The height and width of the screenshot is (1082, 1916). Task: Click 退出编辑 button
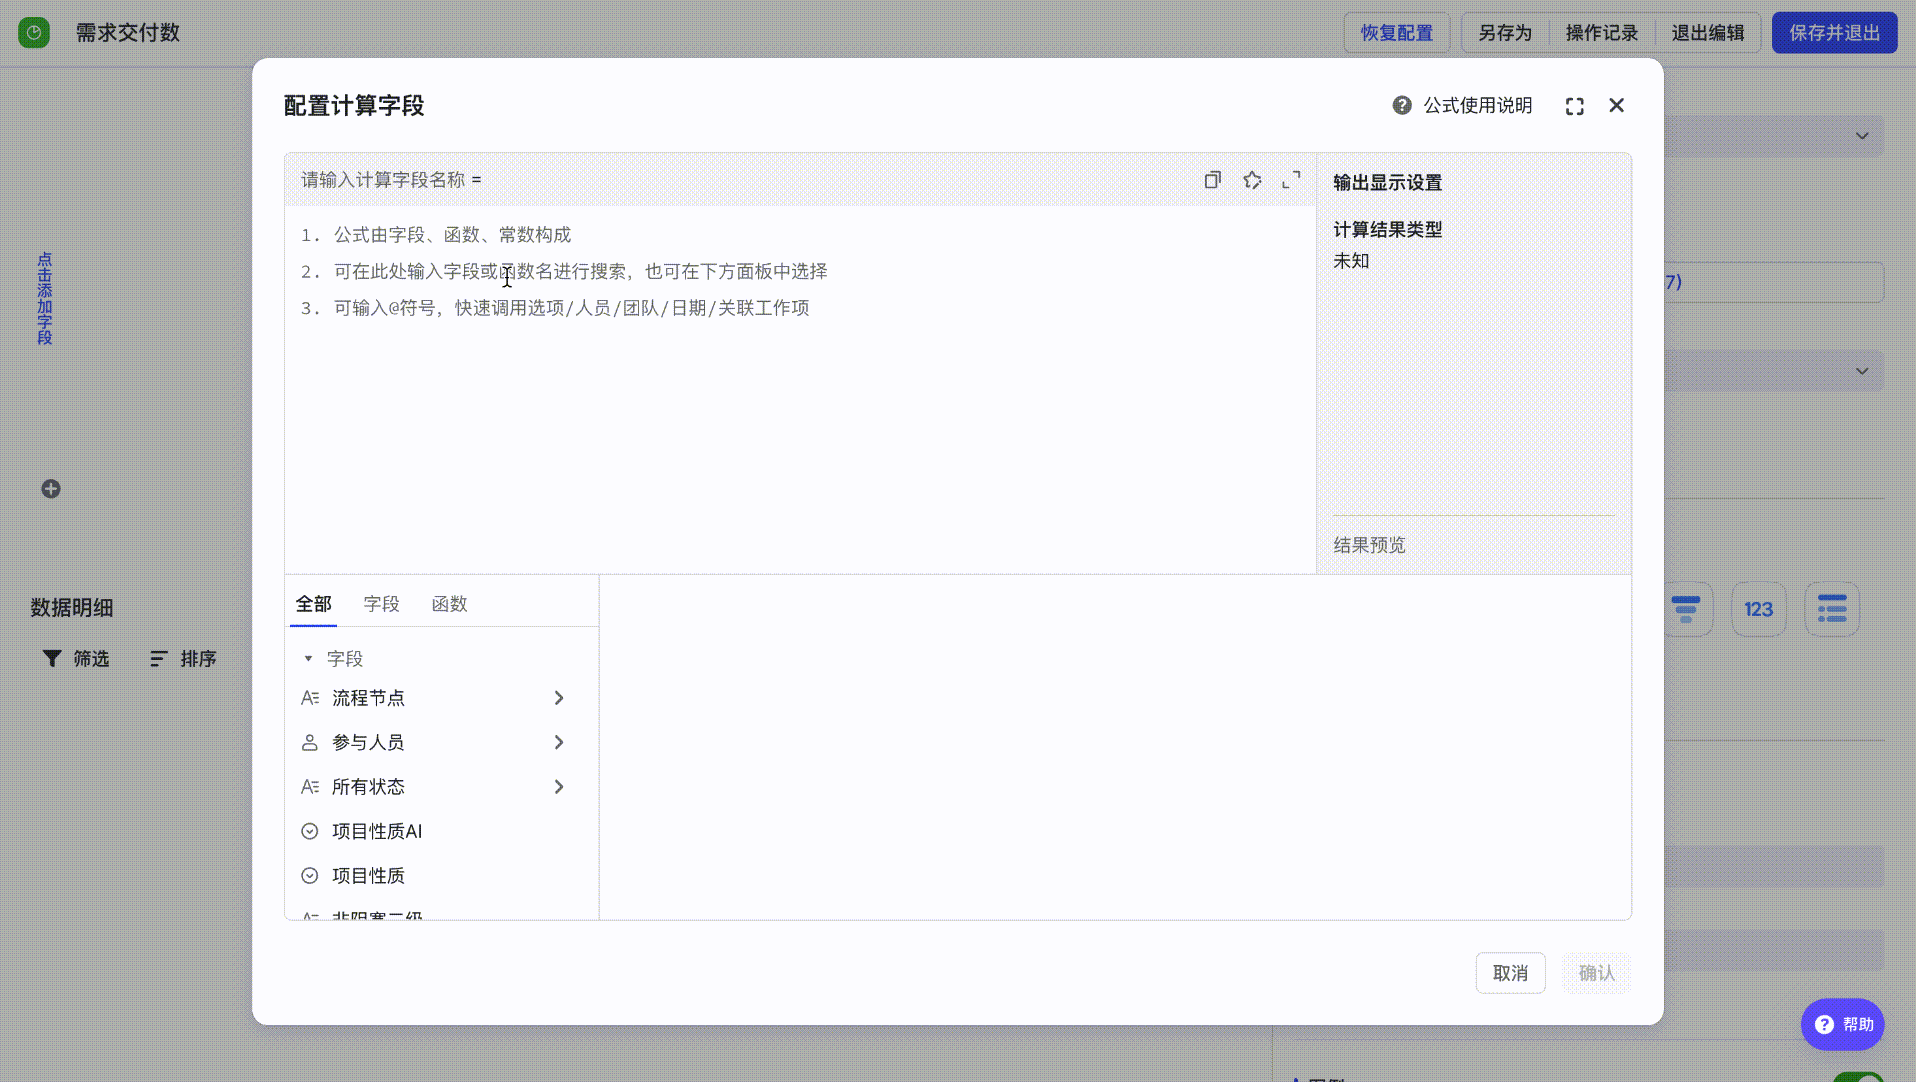1708,33
